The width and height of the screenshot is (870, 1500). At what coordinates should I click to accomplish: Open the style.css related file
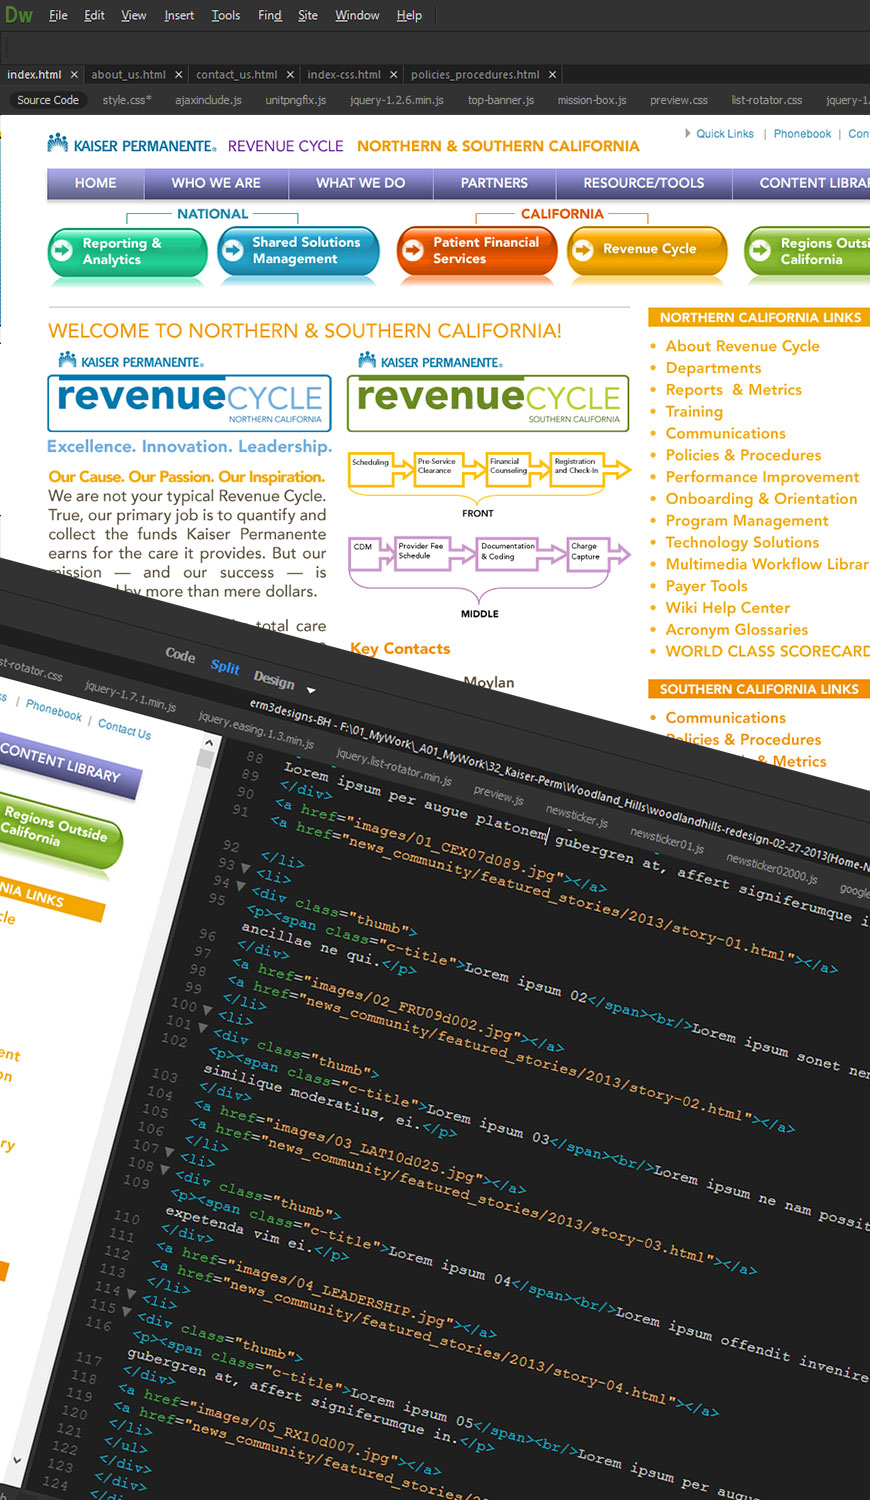pyautogui.click(x=127, y=100)
